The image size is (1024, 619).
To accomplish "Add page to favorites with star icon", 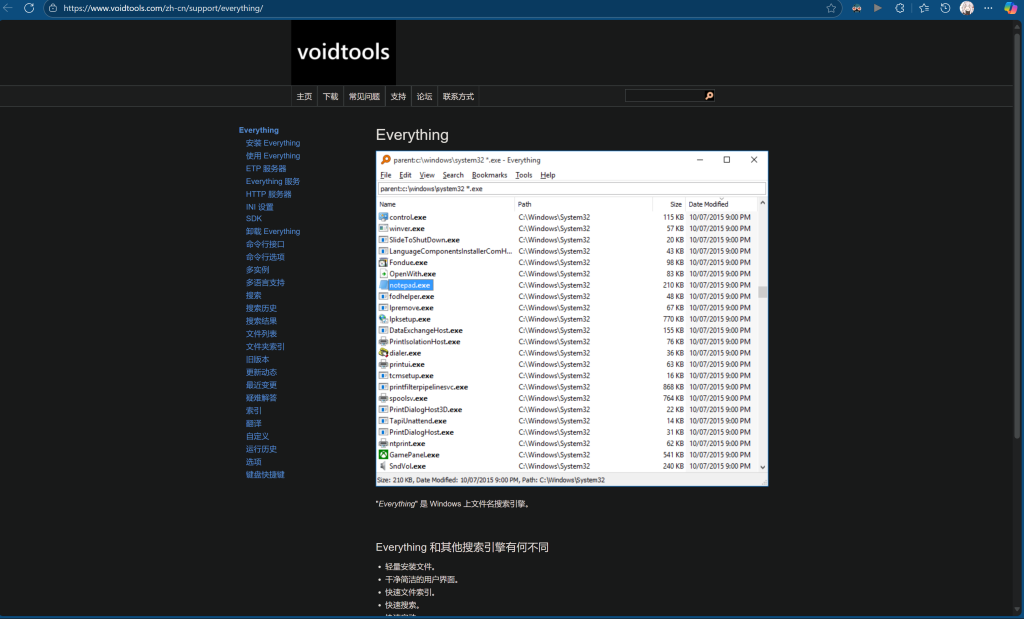I will pos(831,8).
